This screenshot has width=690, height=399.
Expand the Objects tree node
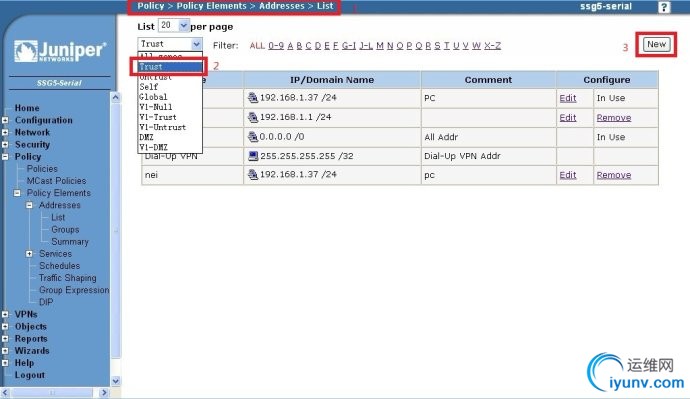pyautogui.click(x=5, y=326)
